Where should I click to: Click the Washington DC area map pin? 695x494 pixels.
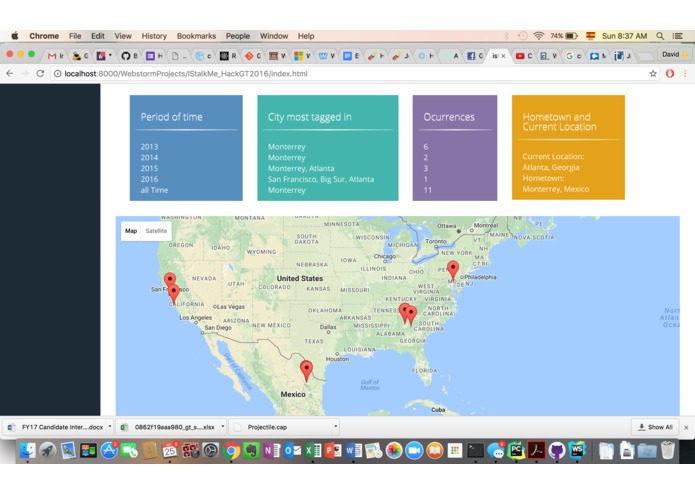453,271
